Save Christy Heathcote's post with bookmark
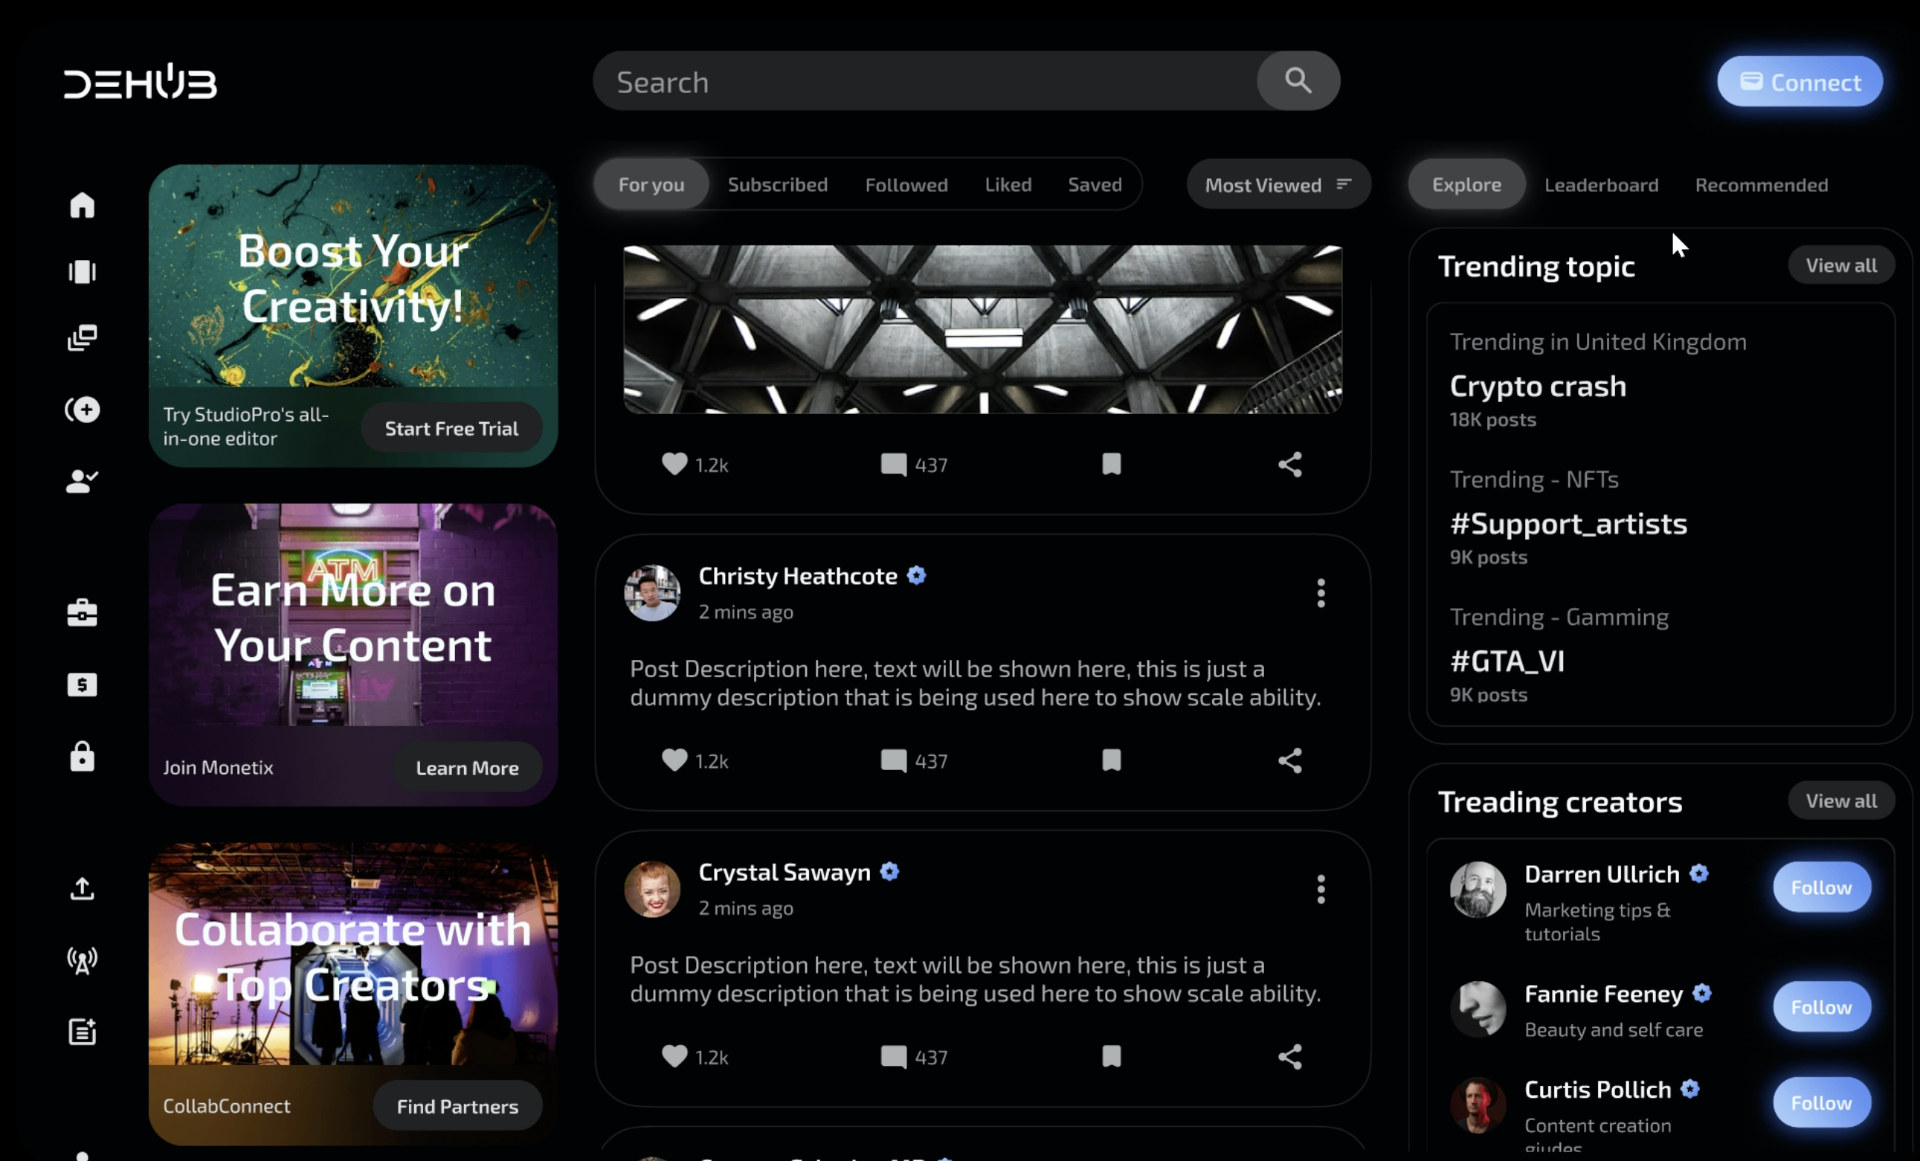This screenshot has height=1161, width=1920. (1111, 760)
